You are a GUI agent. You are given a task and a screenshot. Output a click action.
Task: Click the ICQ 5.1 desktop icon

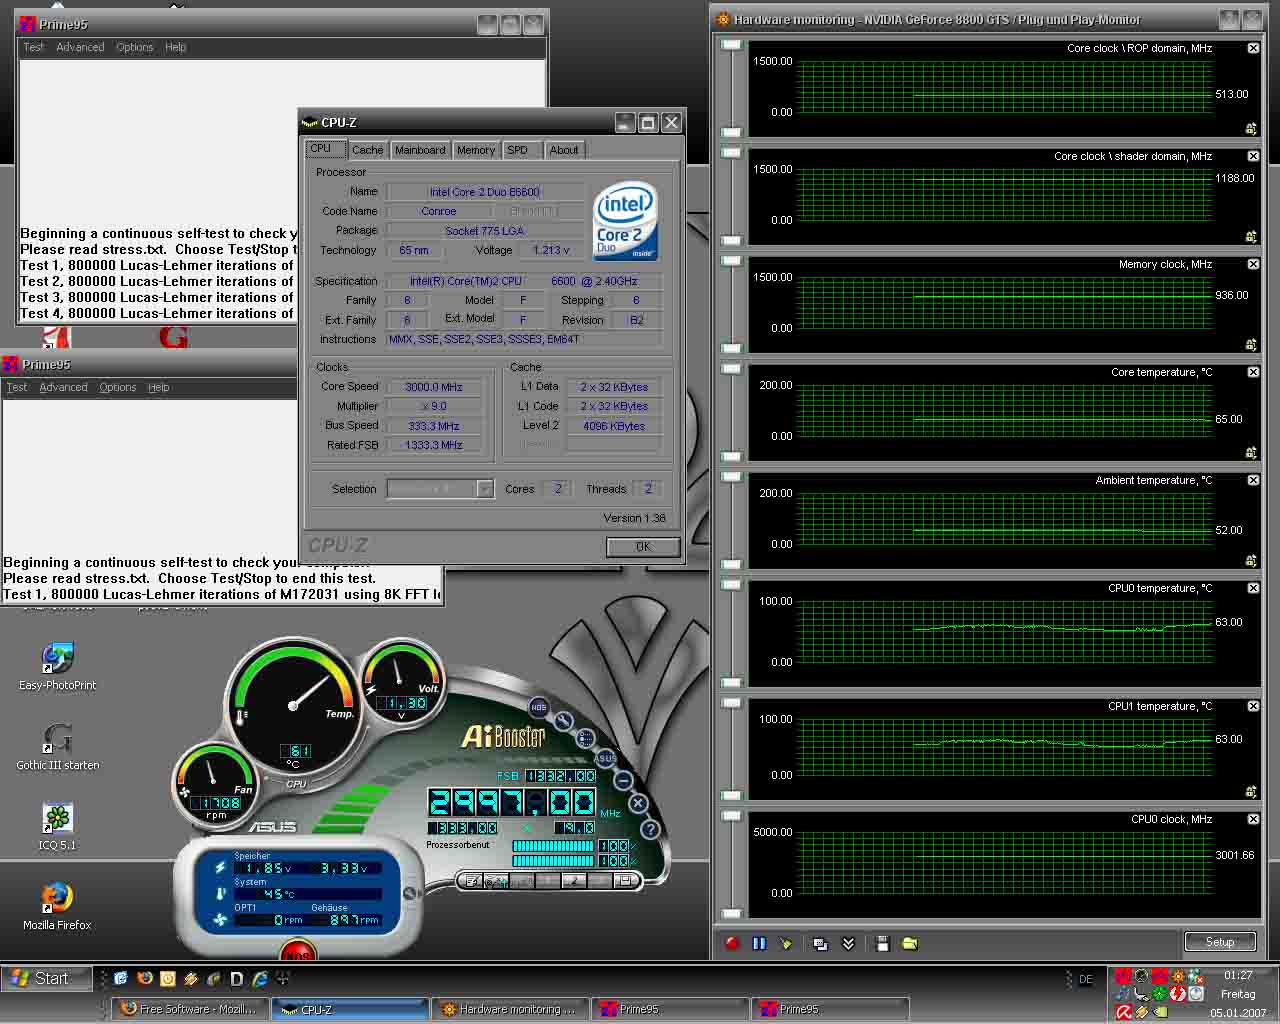(x=57, y=827)
